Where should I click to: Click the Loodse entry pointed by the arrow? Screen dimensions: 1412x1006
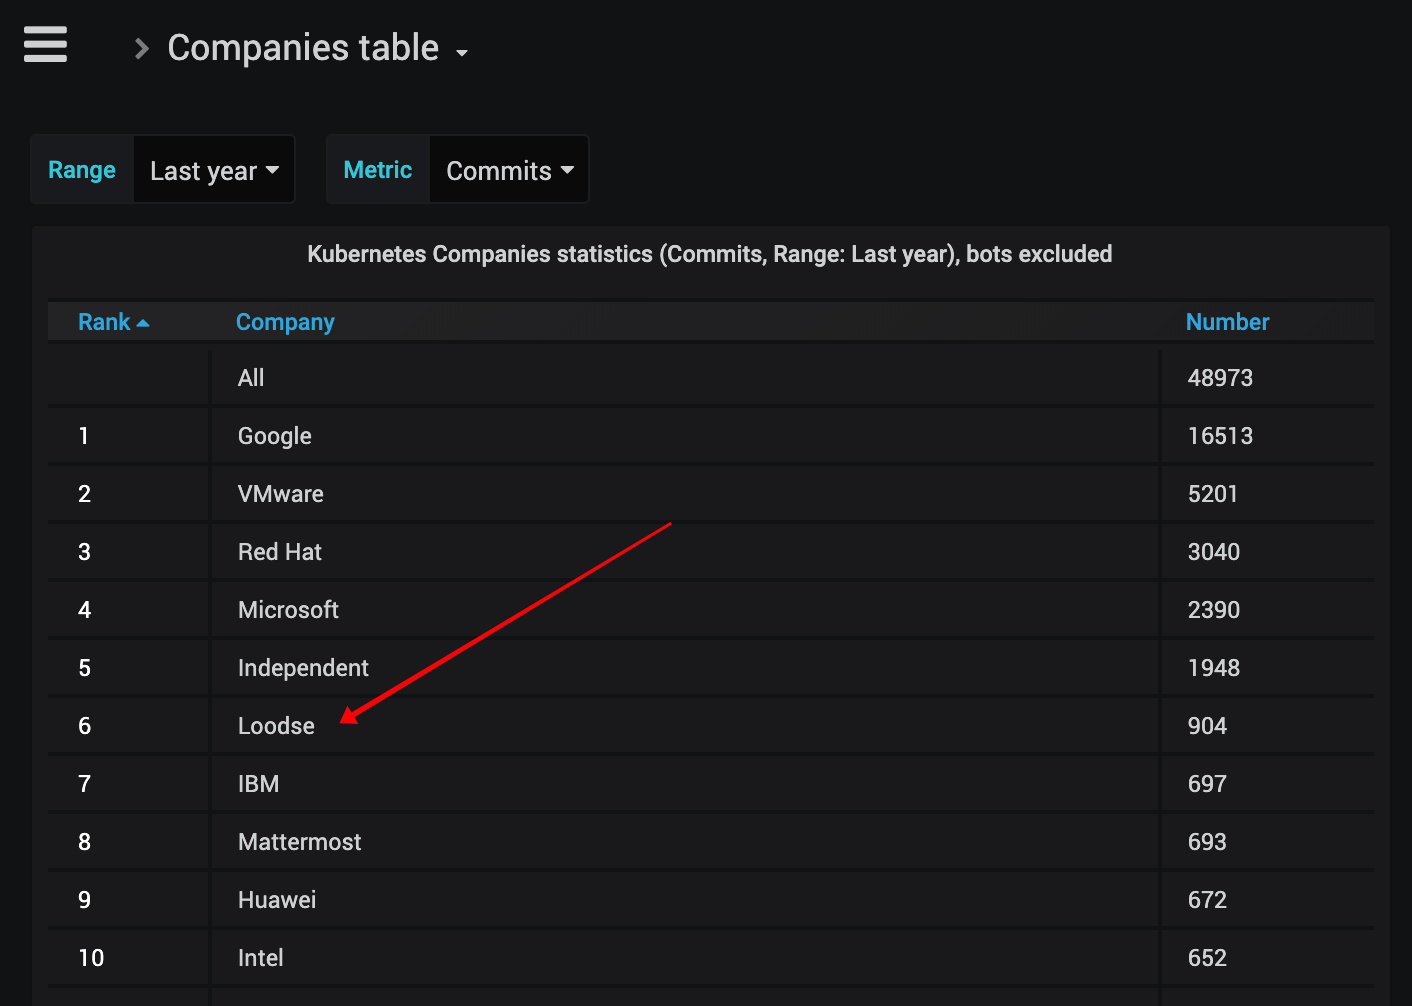(276, 725)
